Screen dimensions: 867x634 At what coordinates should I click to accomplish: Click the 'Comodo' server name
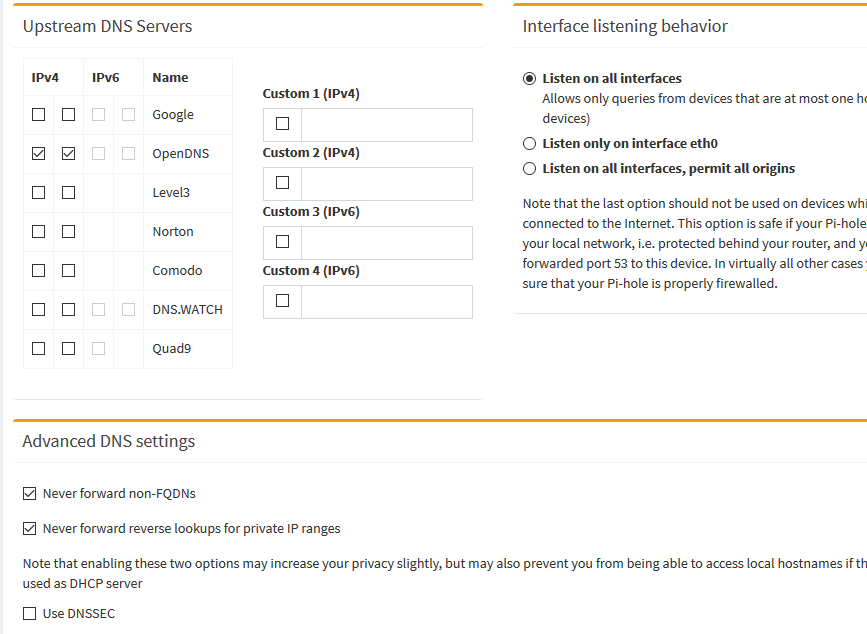[x=177, y=270]
